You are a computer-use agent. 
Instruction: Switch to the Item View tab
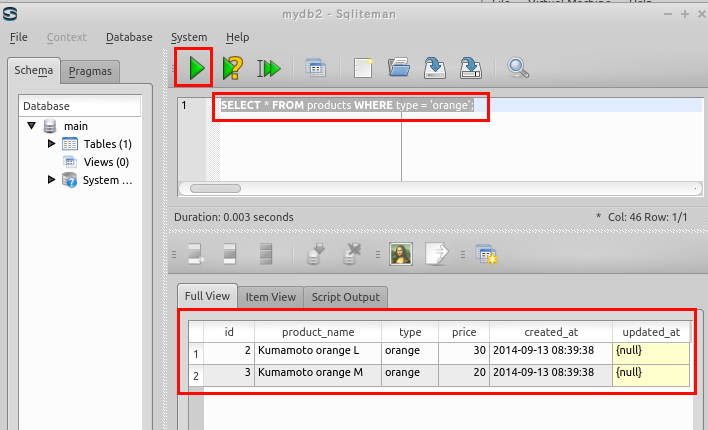pos(270,297)
